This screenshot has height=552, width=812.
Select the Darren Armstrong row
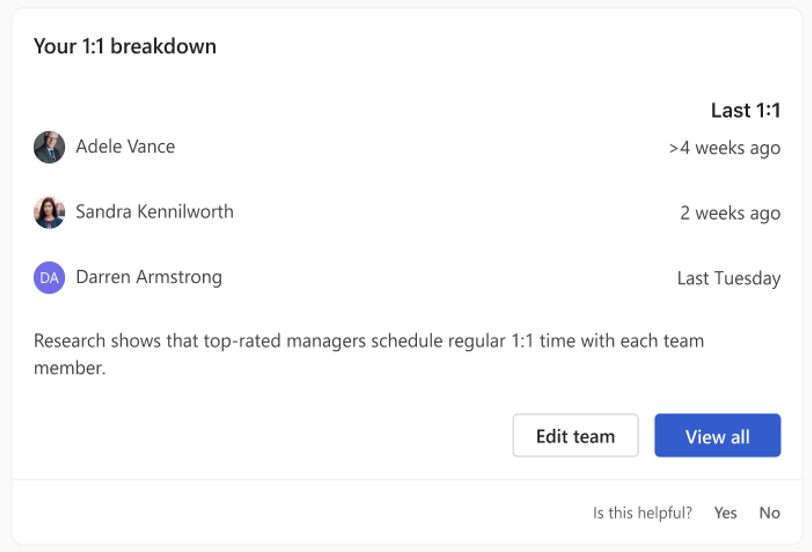(407, 278)
